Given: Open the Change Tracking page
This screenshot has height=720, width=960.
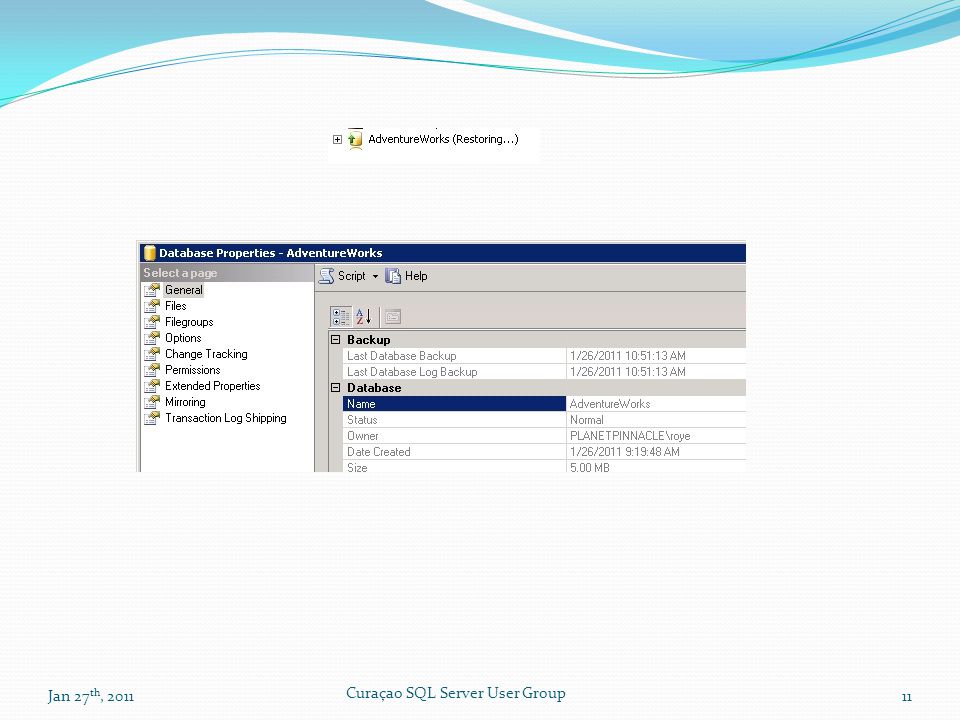Looking at the screenshot, I should [x=206, y=354].
